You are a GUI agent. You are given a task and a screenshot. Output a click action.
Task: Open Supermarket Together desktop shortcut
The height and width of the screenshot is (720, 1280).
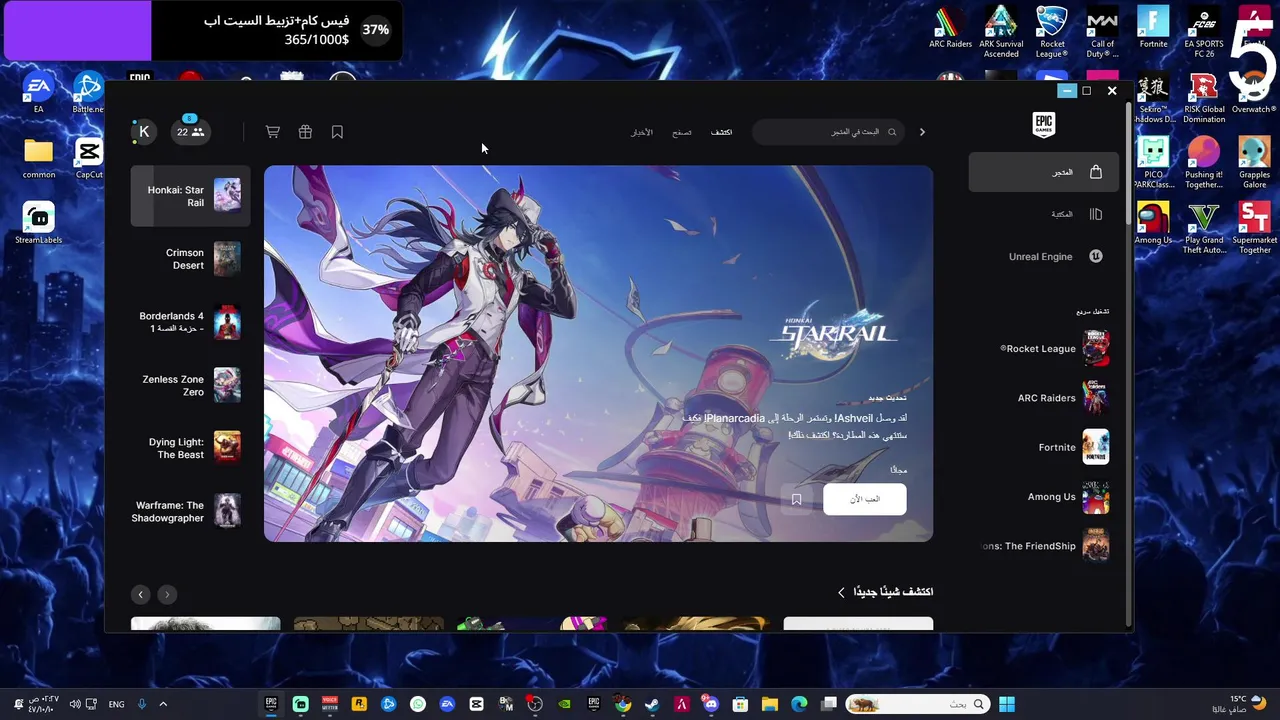(x=1254, y=229)
